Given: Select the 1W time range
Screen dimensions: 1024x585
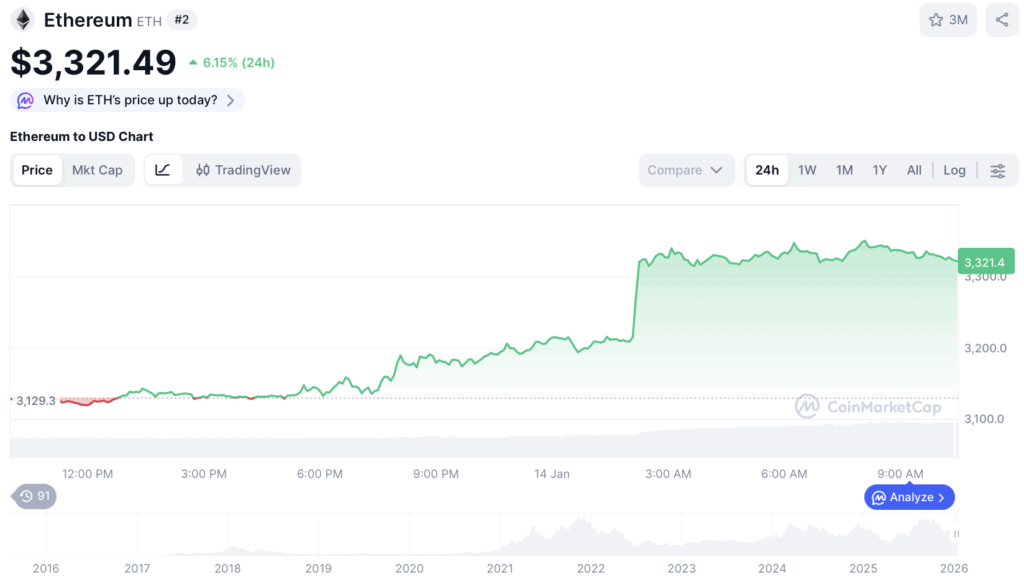Looking at the screenshot, I should pyautogui.click(x=807, y=170).
